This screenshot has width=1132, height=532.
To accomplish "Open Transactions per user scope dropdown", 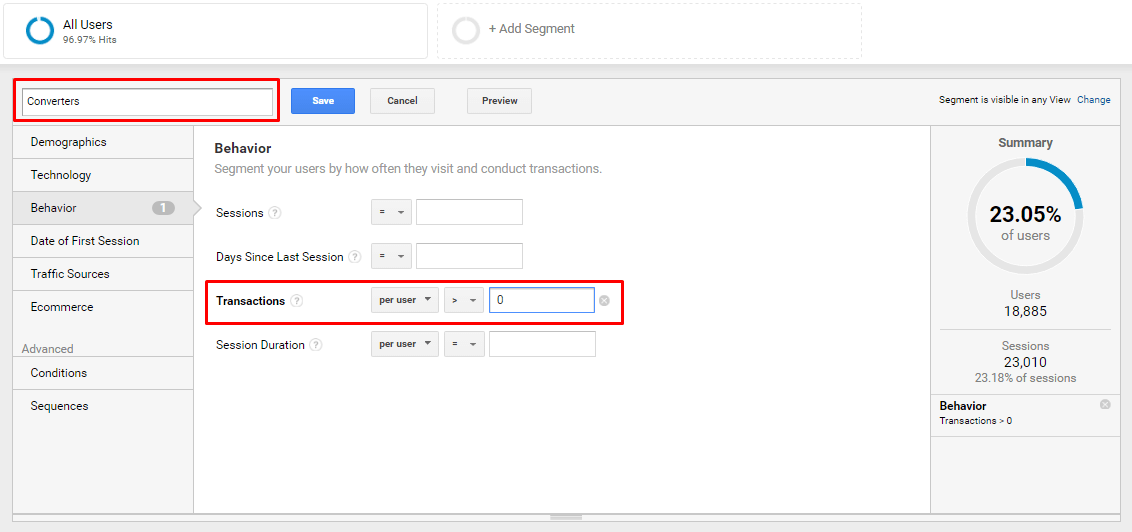I will (x=405, y=300).
